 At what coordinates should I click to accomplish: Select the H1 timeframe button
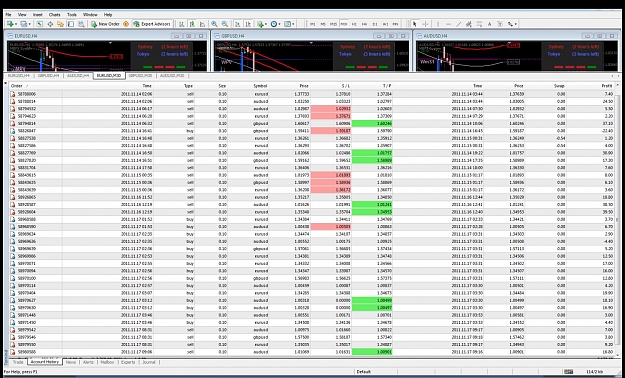click(x=354, y=24)
